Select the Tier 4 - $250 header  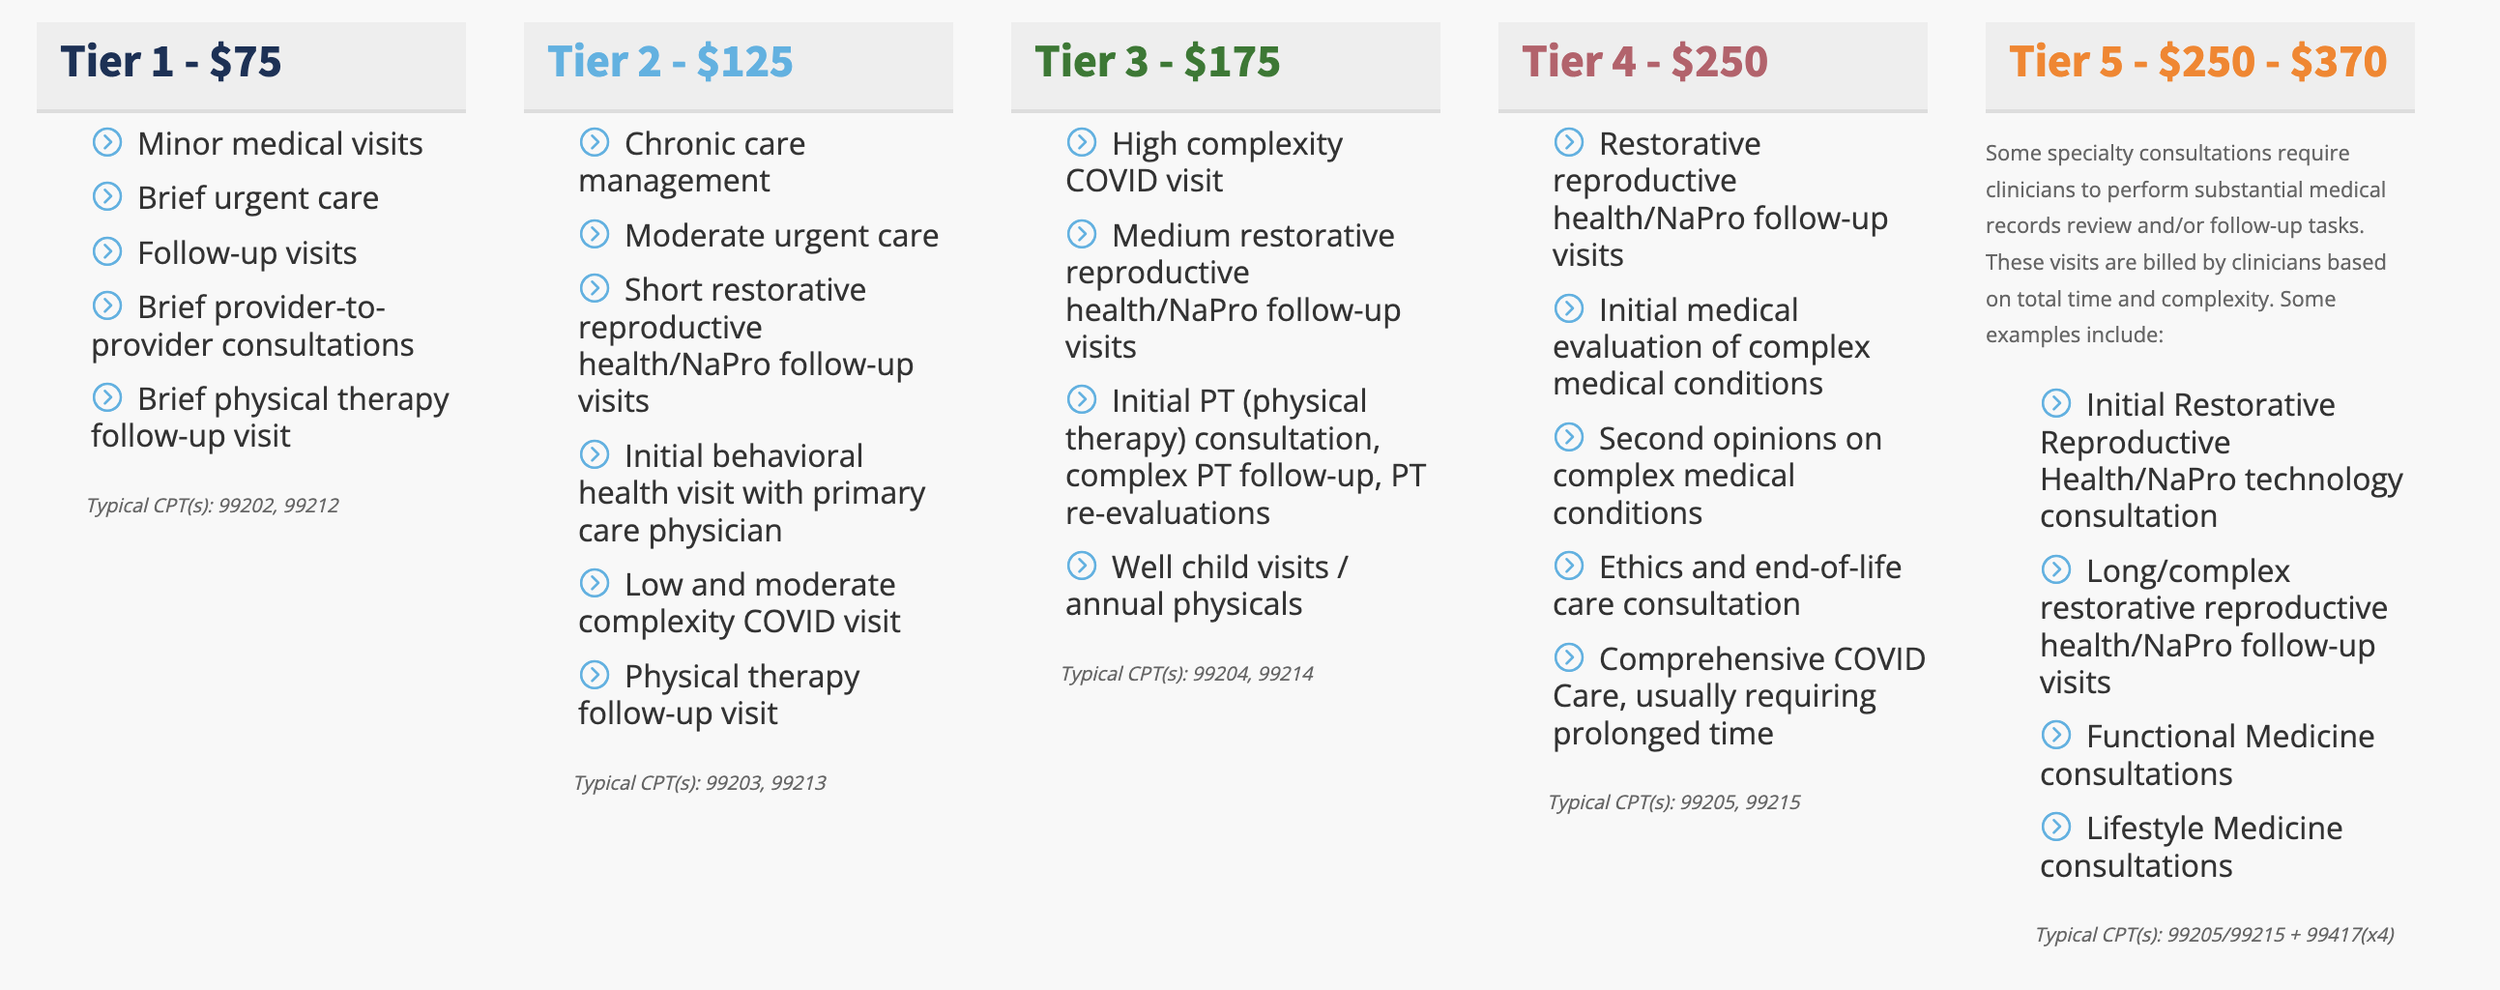[1645, 62]
